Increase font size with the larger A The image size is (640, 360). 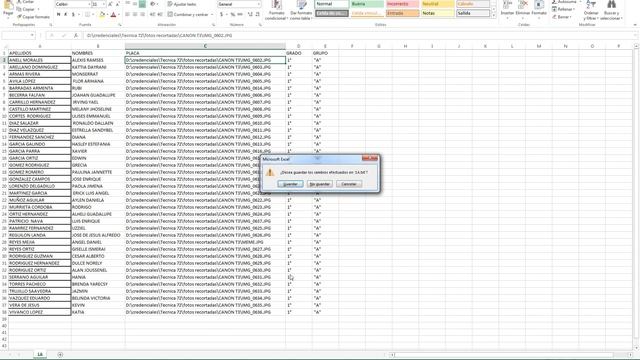click(x=110, y=4)
